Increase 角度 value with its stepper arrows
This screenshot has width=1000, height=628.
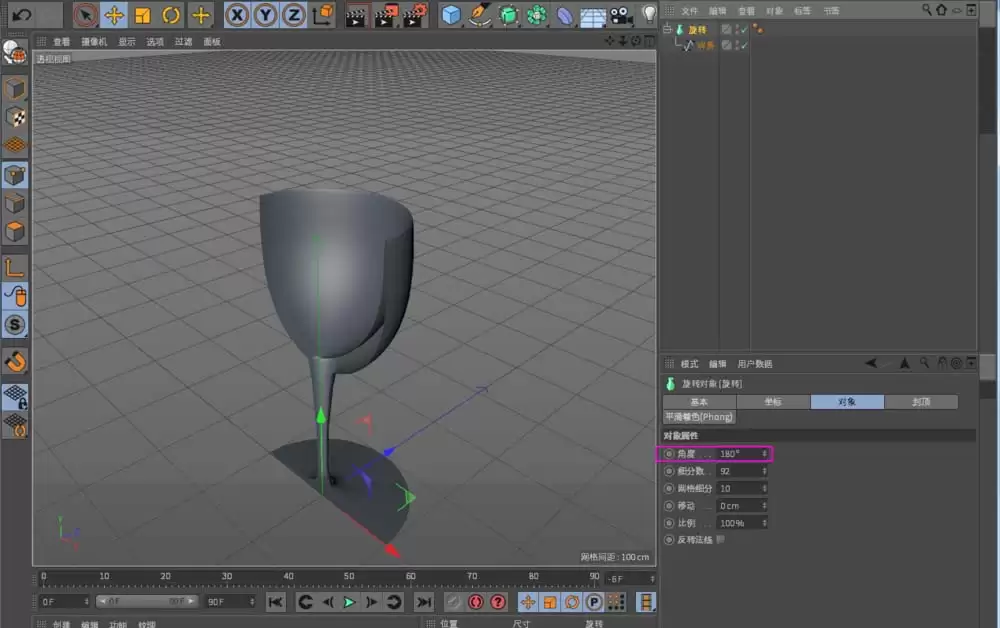click(x=764, y=451)
